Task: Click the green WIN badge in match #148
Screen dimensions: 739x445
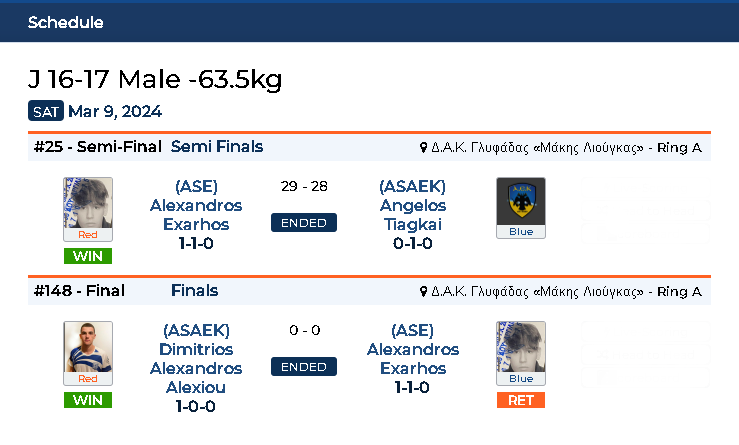Action: click(x=88, y=400)
